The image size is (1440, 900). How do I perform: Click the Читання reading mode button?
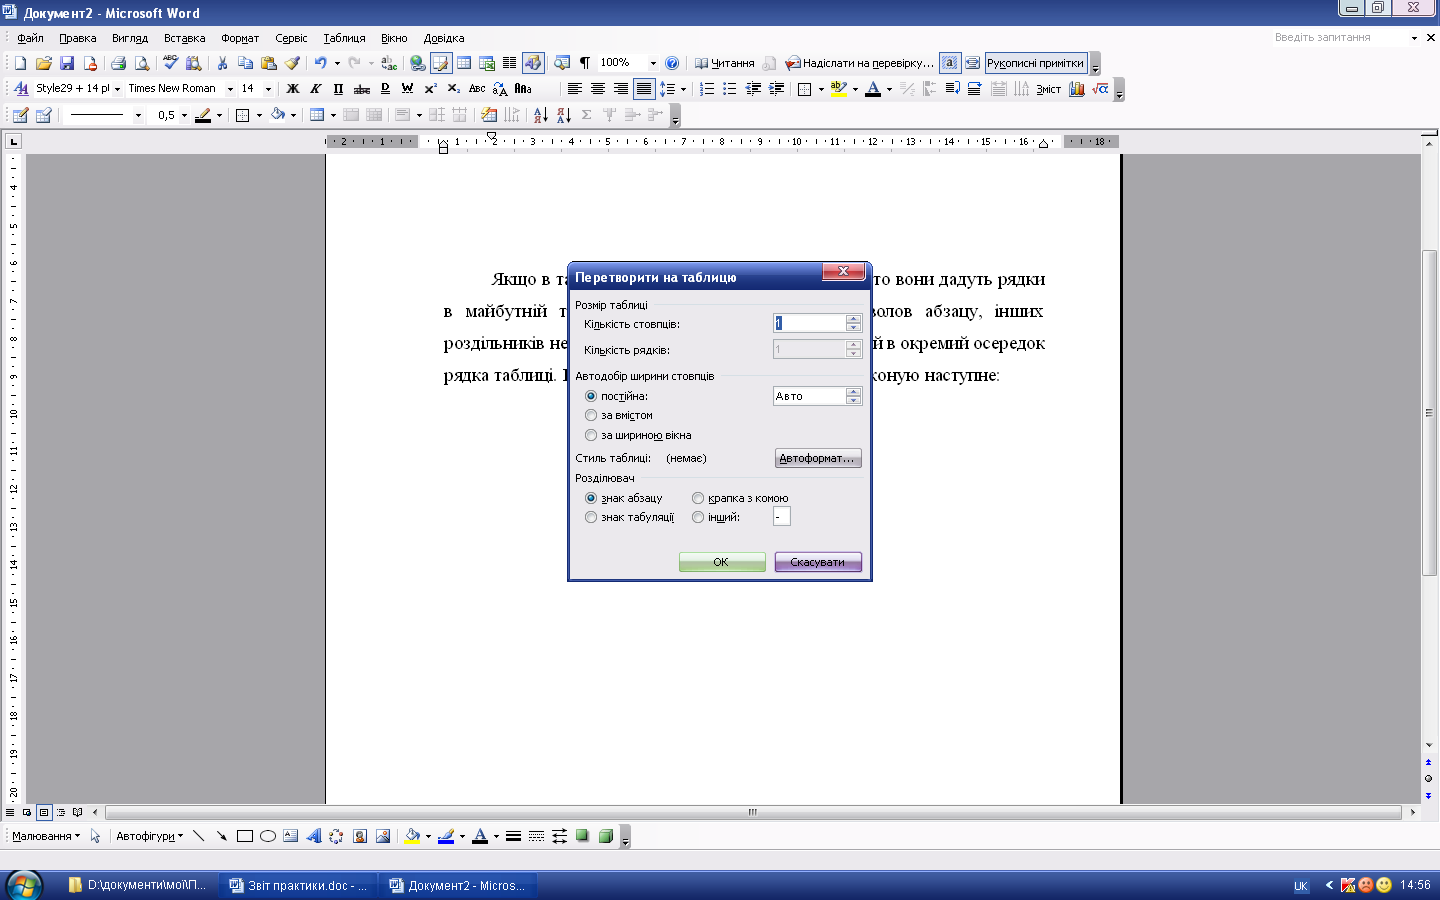click(724, 63)
